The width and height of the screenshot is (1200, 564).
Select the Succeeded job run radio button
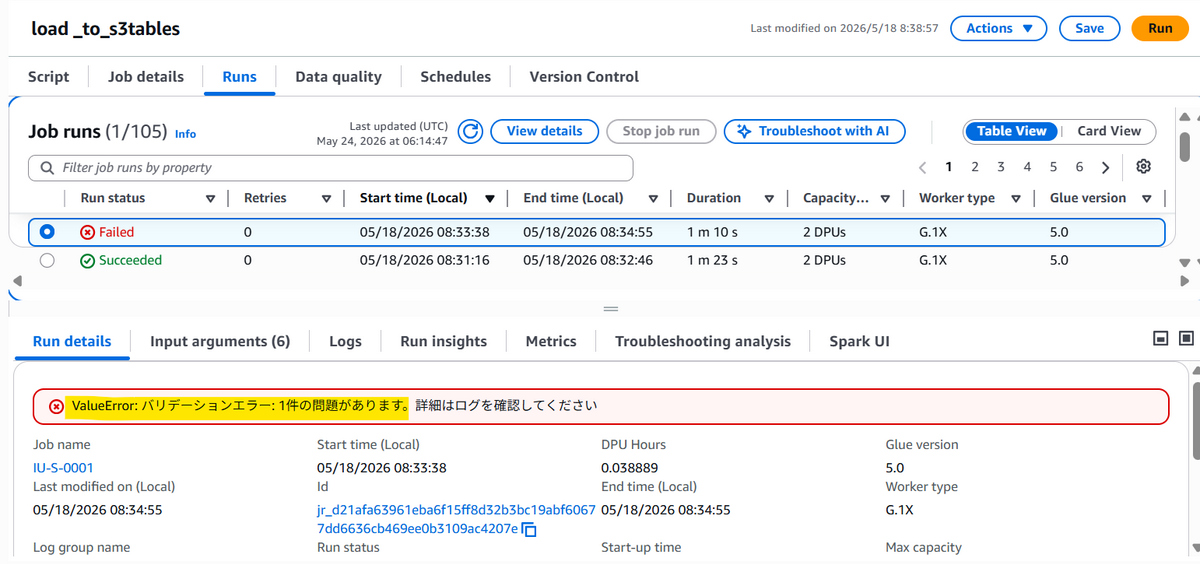tap(47, 260)
